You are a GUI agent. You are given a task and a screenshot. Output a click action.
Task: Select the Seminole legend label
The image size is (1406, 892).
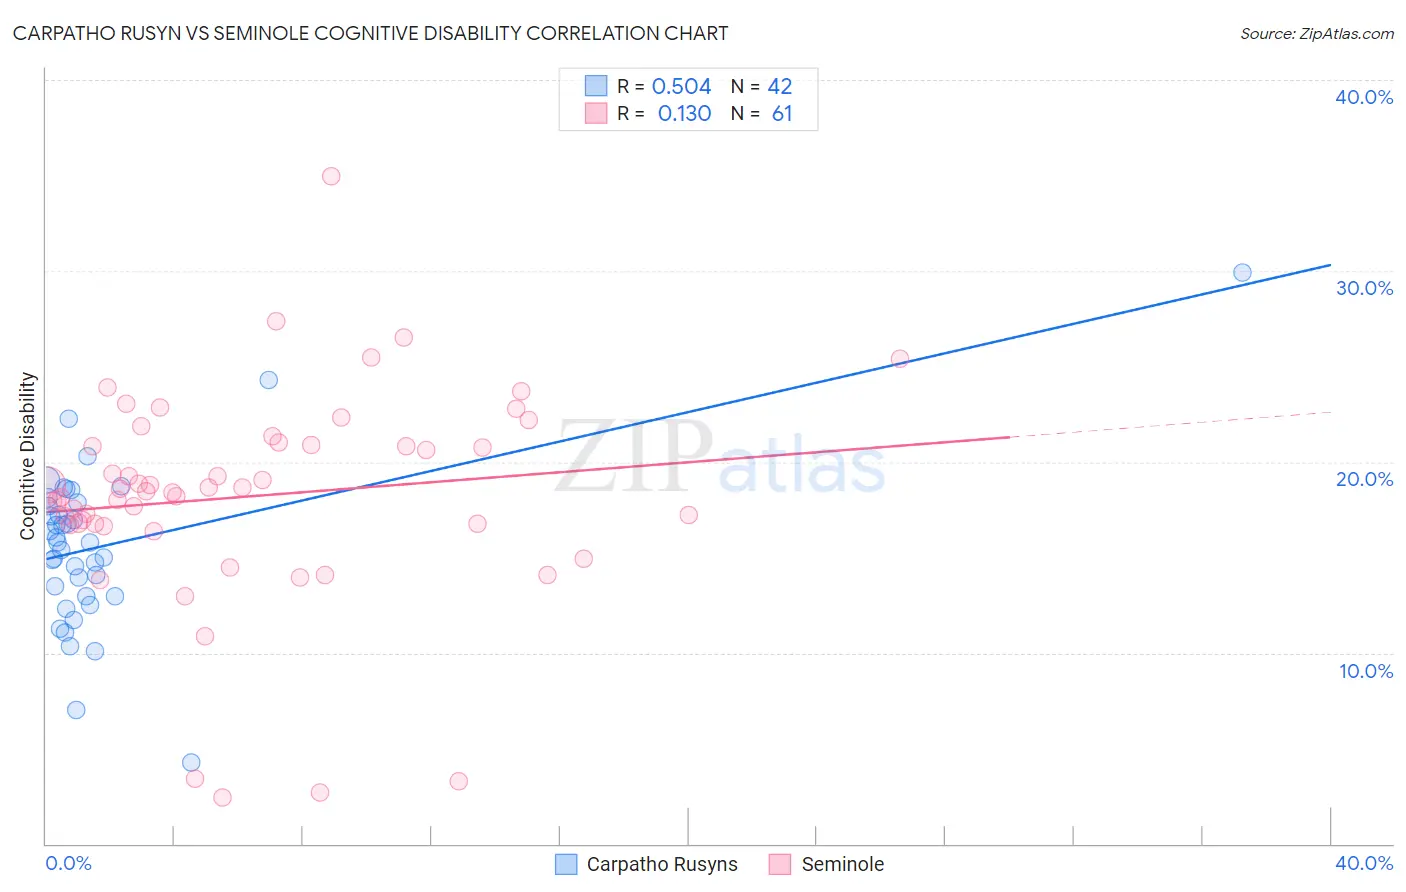pos(843,864)
